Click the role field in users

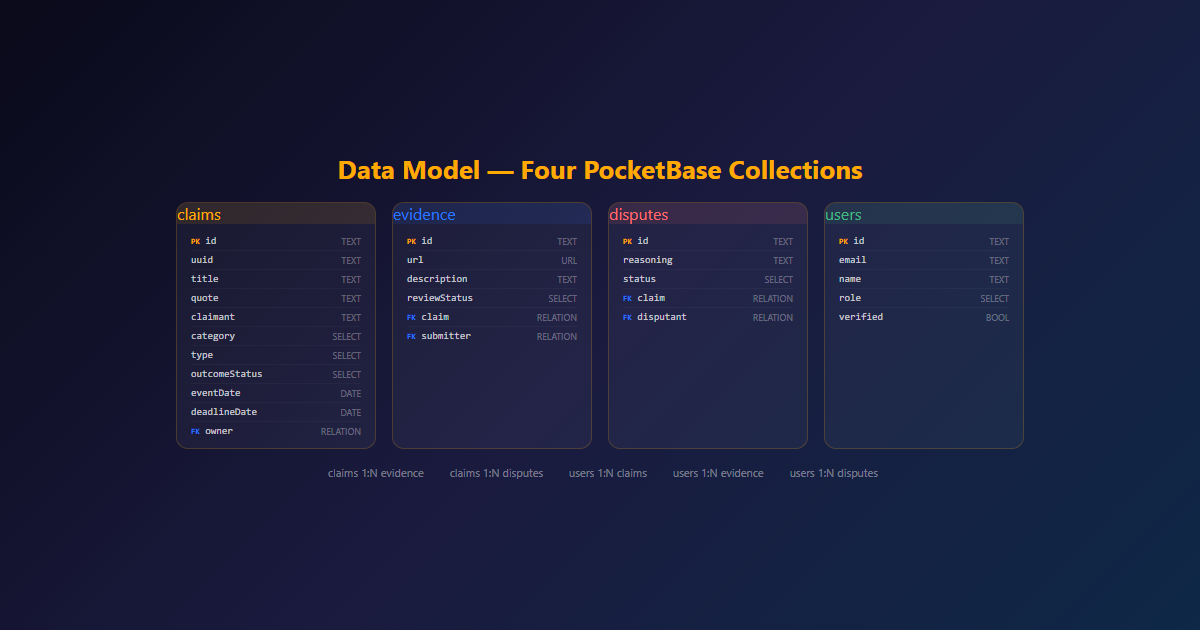[x=924, y=298]
